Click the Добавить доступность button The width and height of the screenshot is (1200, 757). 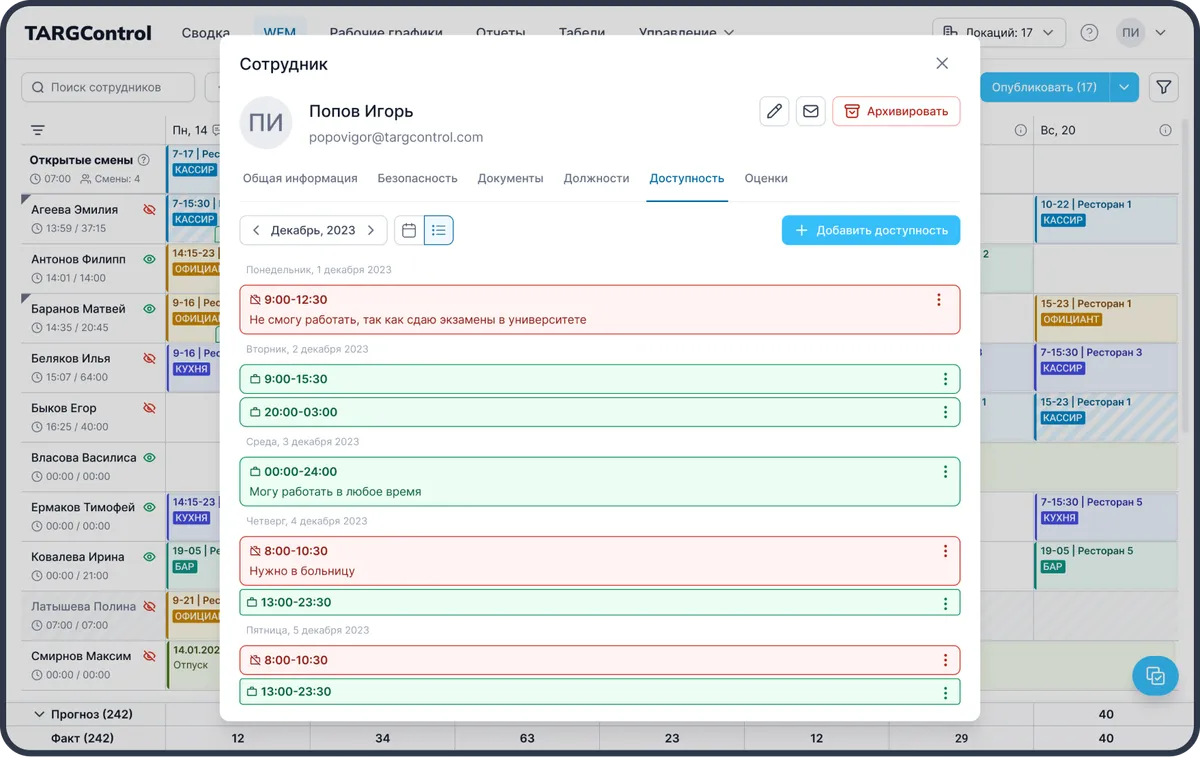[871, 230]
